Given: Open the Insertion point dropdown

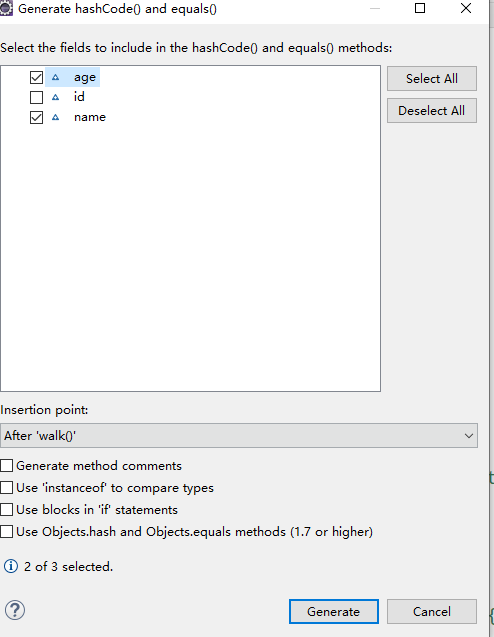Looking at the screenshot, I should coord(239,436).
